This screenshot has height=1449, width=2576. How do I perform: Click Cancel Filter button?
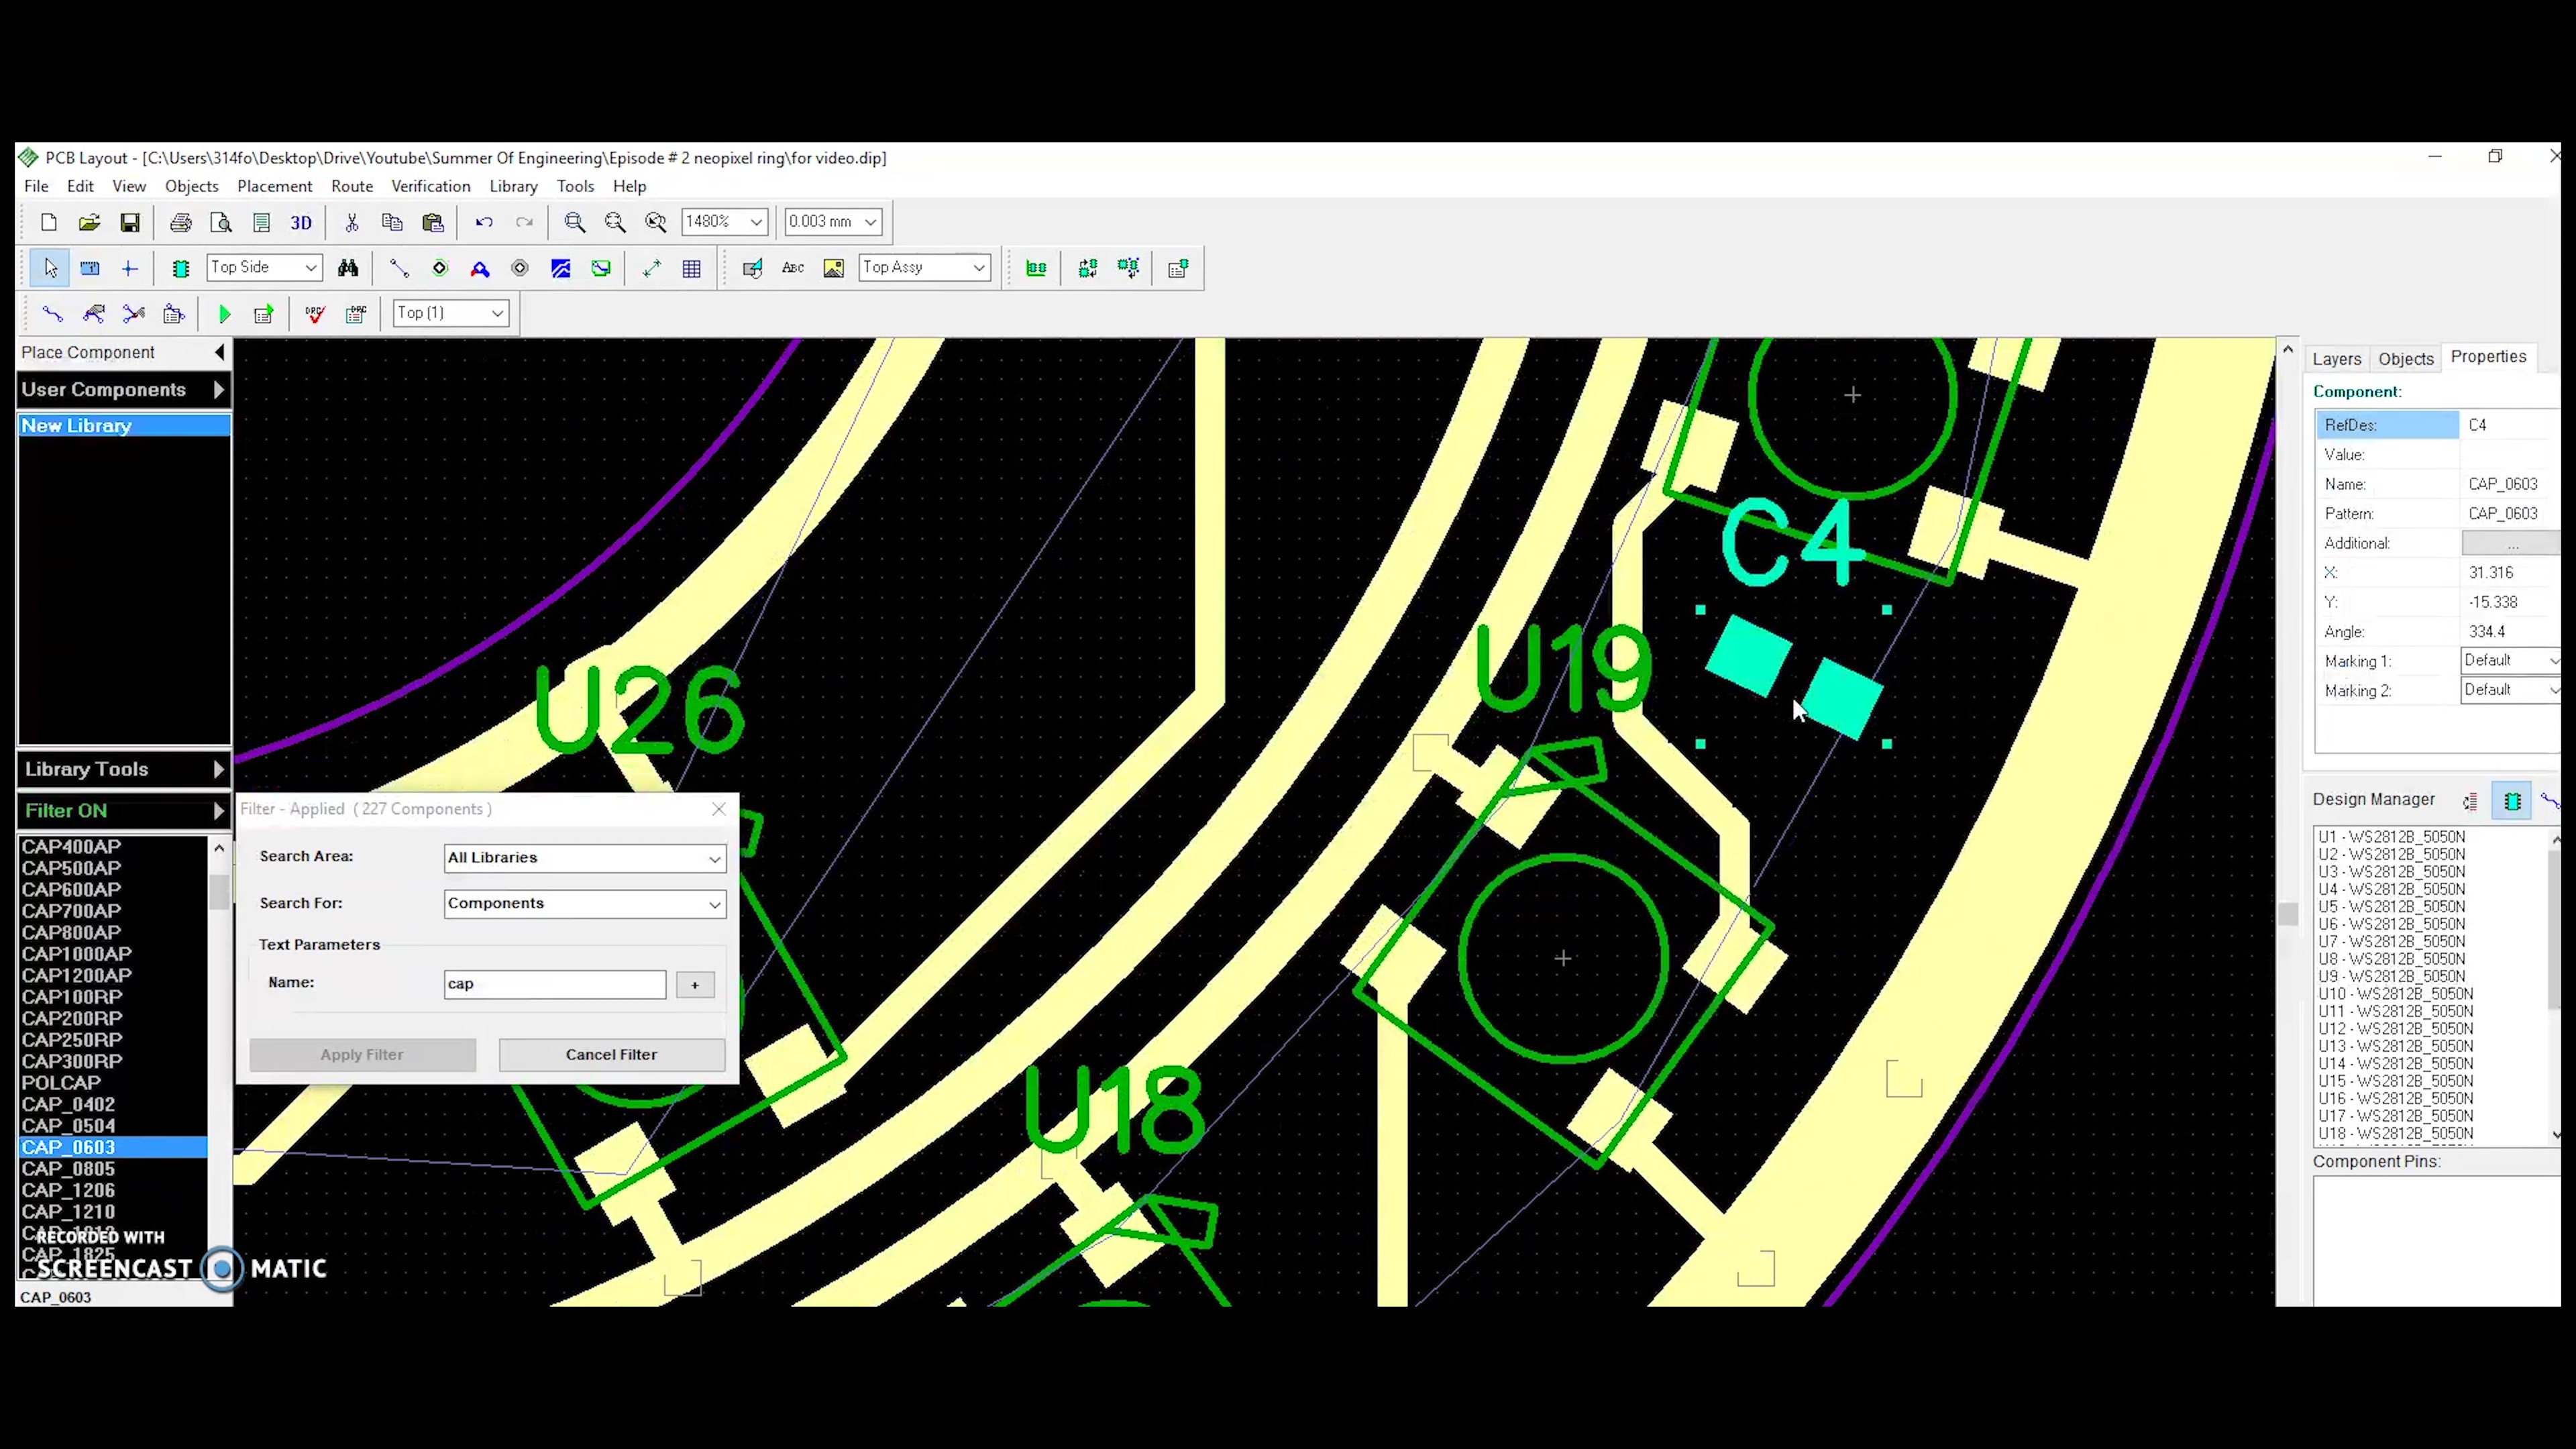tap(608, 1055)
